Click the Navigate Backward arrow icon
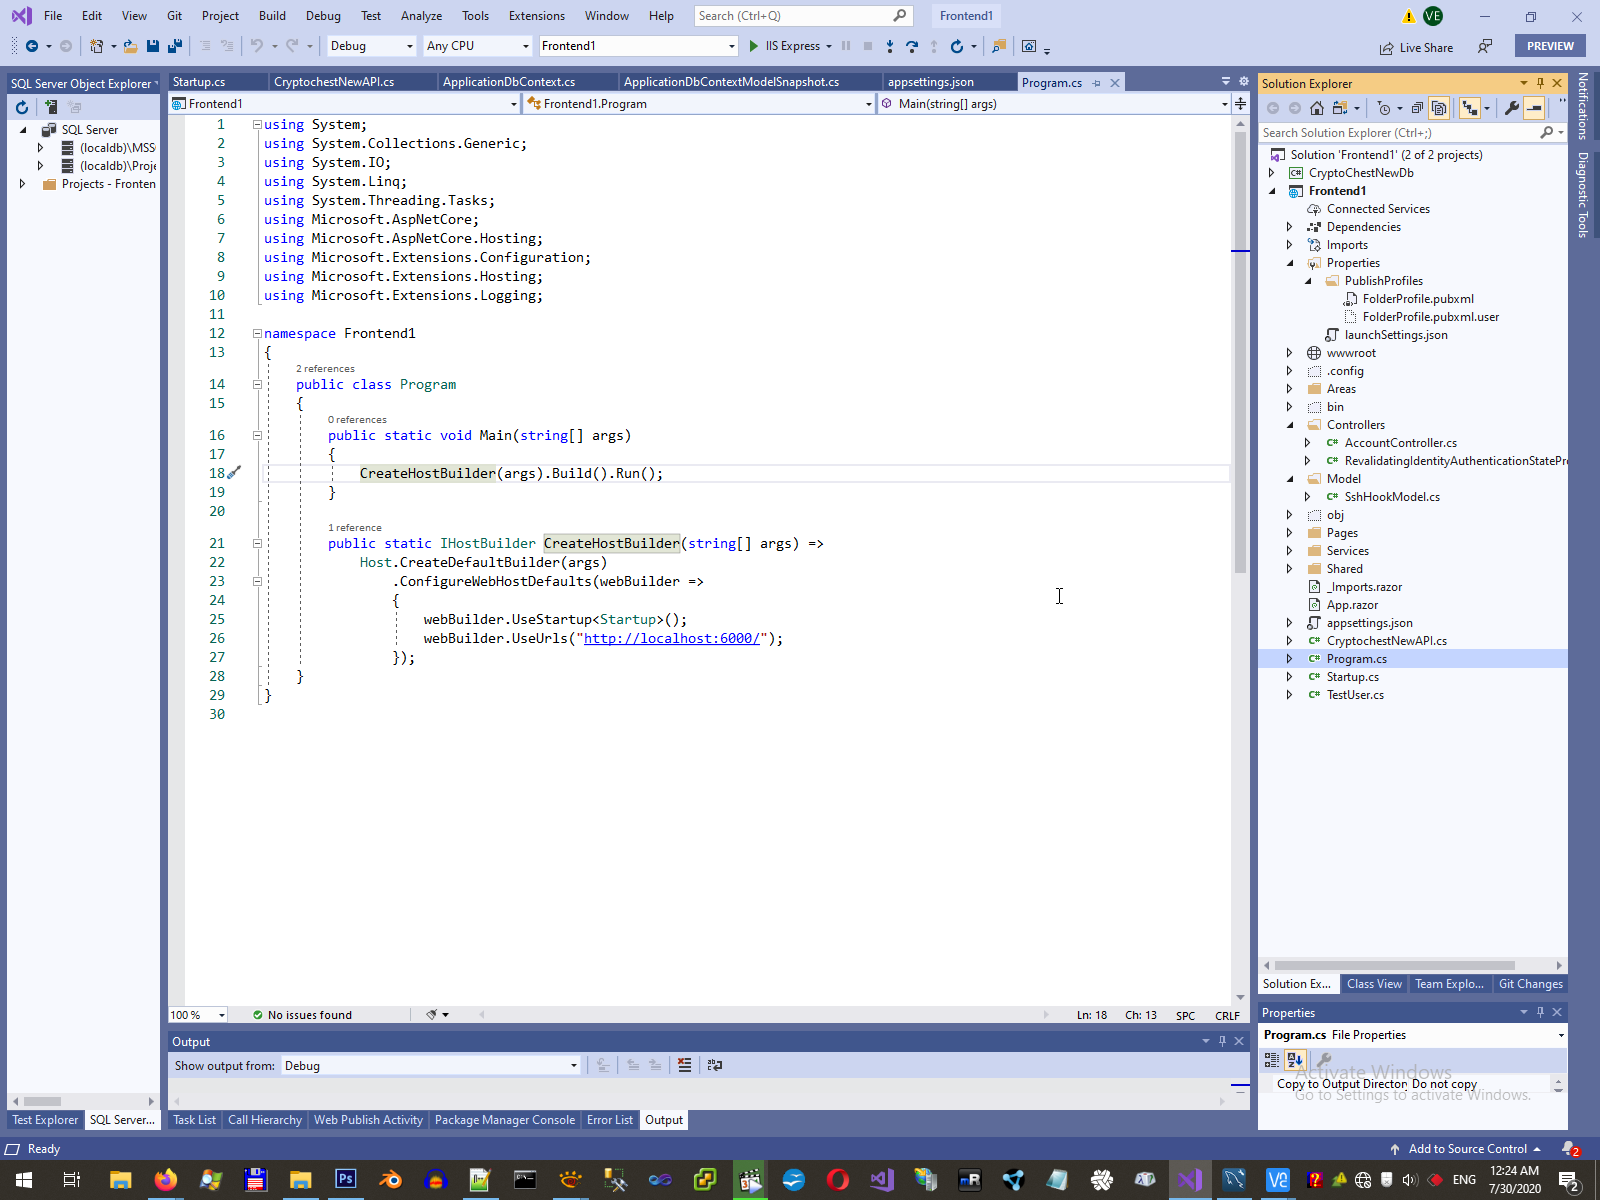The width and height of the screenshot is (1600, 1200). click(32, 46)
